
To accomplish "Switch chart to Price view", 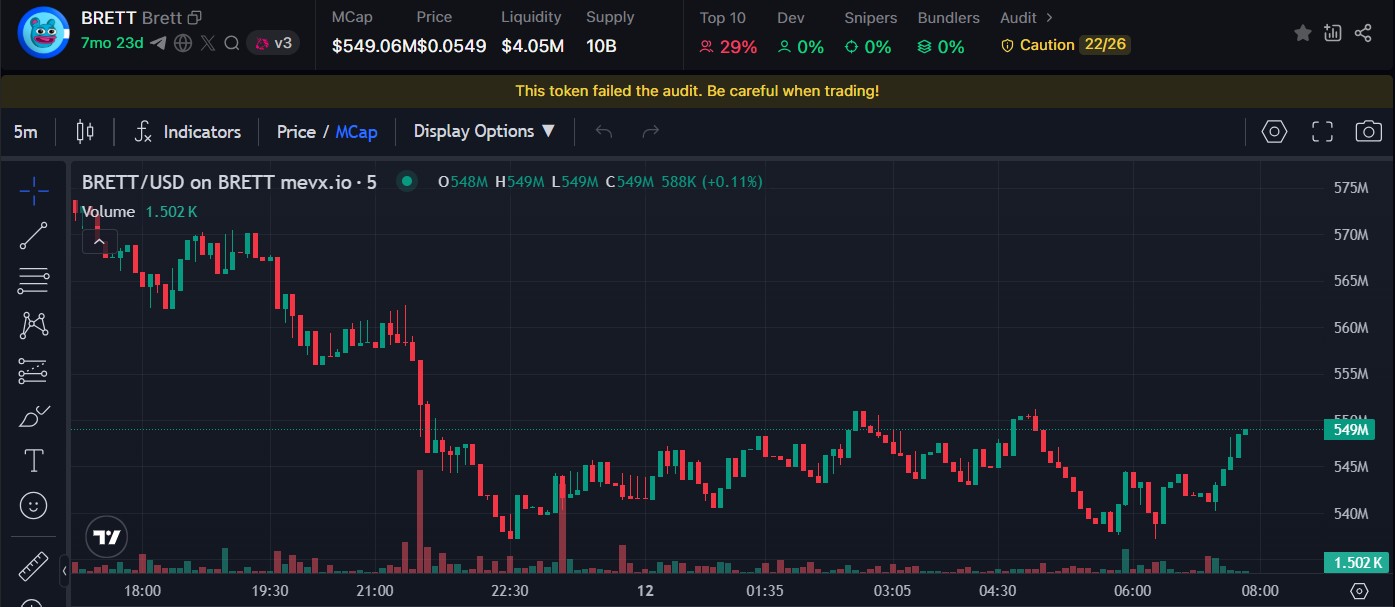I will tap(296, 132).
